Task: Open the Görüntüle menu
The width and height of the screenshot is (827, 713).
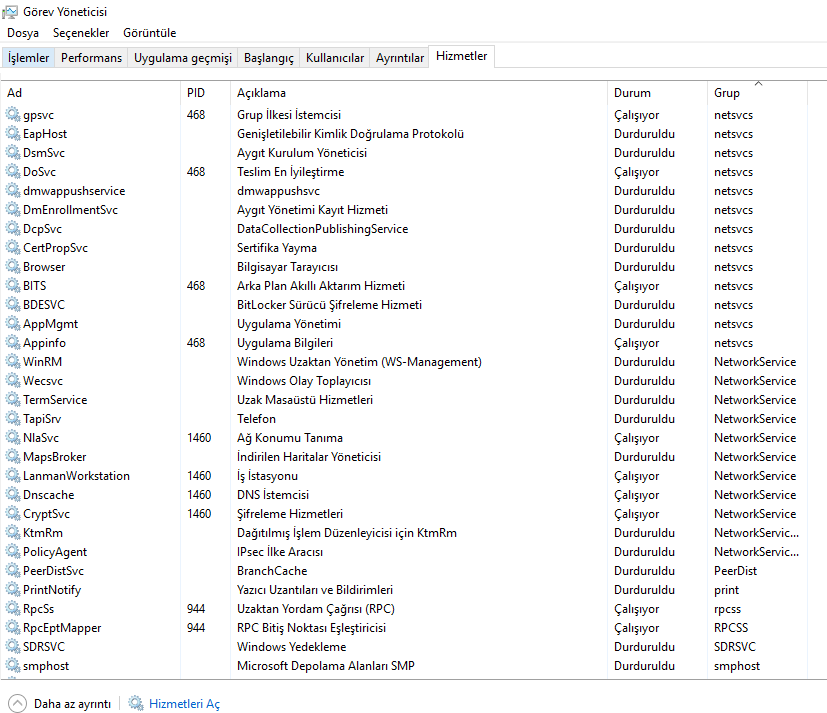Action: pos(149,33)
